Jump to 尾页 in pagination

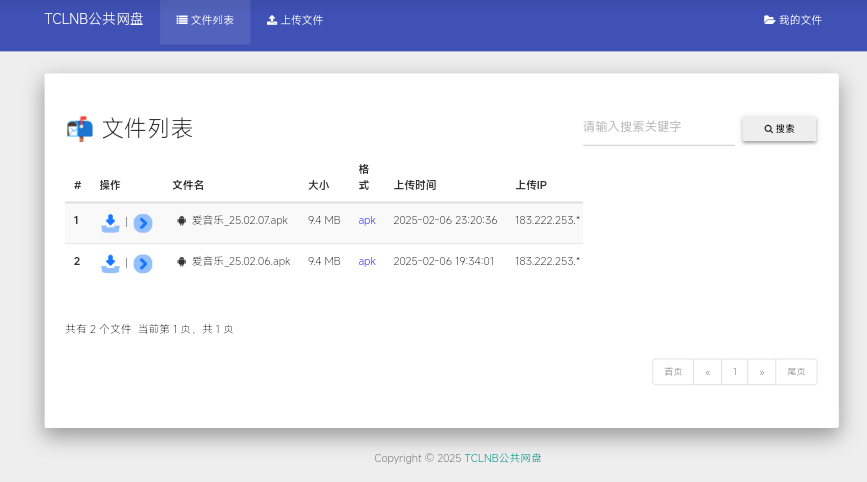tap(796, 372)
